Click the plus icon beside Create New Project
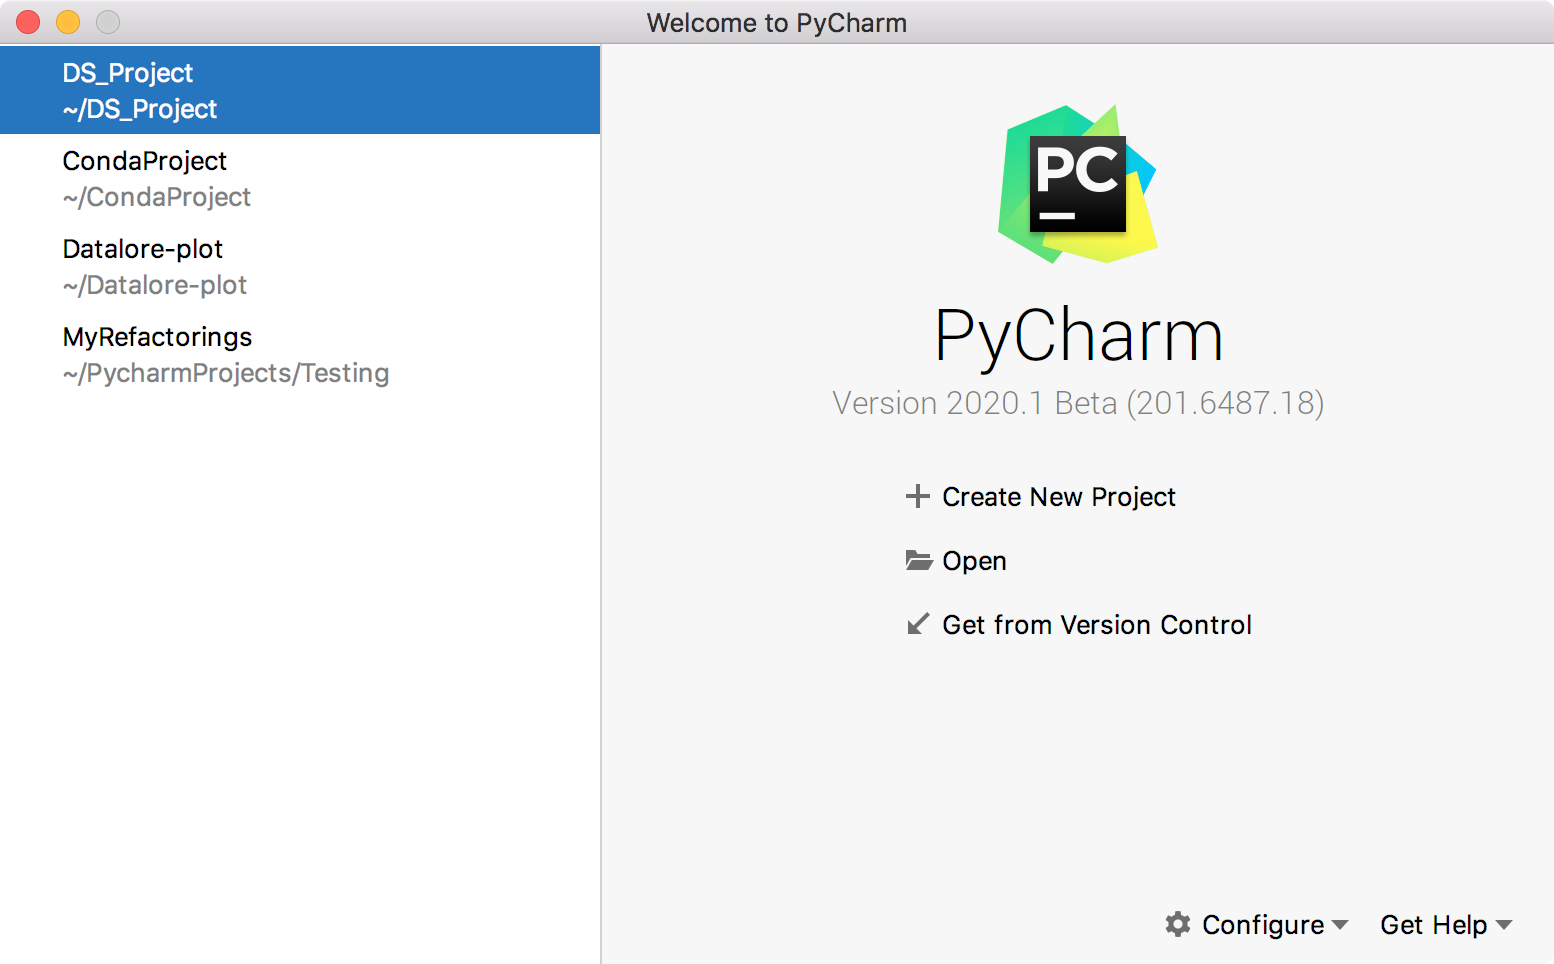Image resolution: width=1554 pixels, height=964 pixels. (917, 496)
